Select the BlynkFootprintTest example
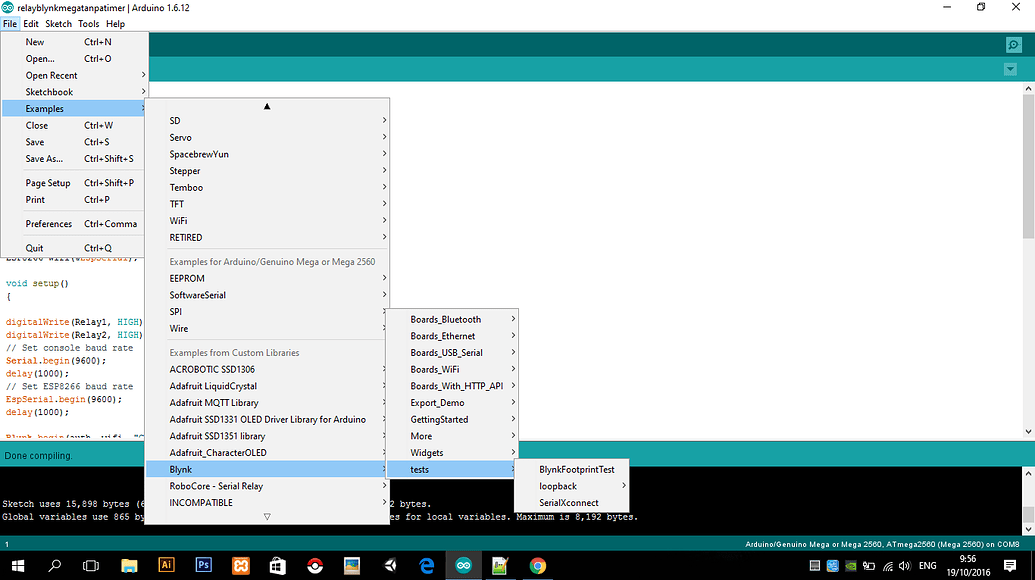This screenshot has width=1035, height=580. point(577,469)
